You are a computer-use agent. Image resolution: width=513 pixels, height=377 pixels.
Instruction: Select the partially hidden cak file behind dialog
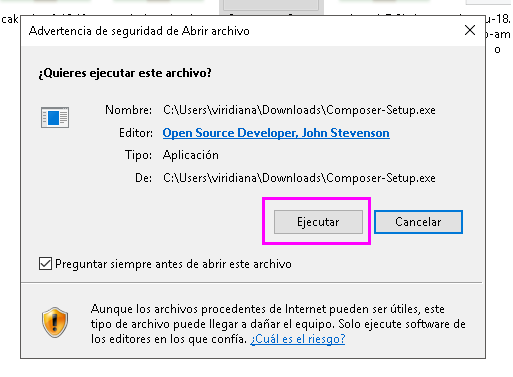coord(10,19)
